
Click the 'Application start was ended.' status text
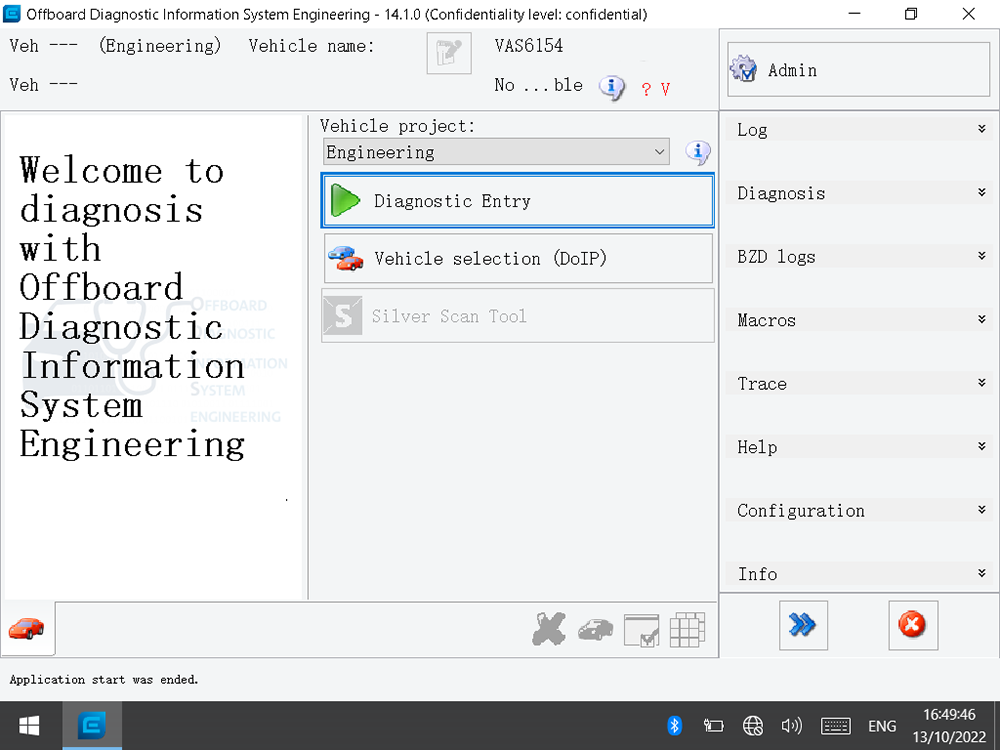click(x=104, y=680)
